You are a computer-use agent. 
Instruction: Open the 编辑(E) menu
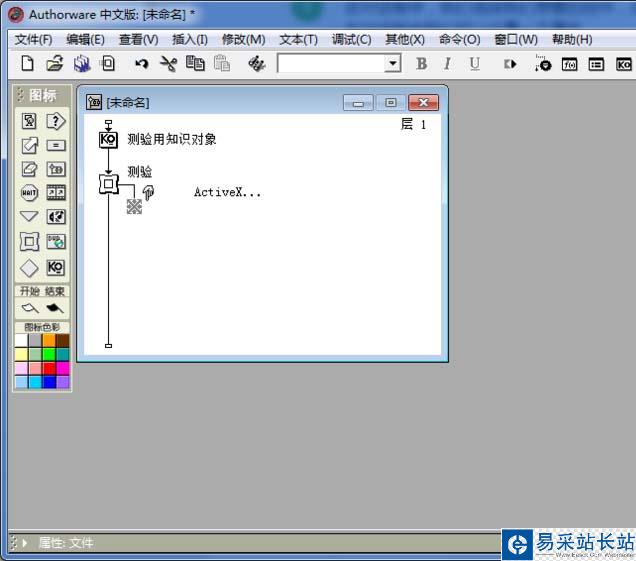(86, 40)
